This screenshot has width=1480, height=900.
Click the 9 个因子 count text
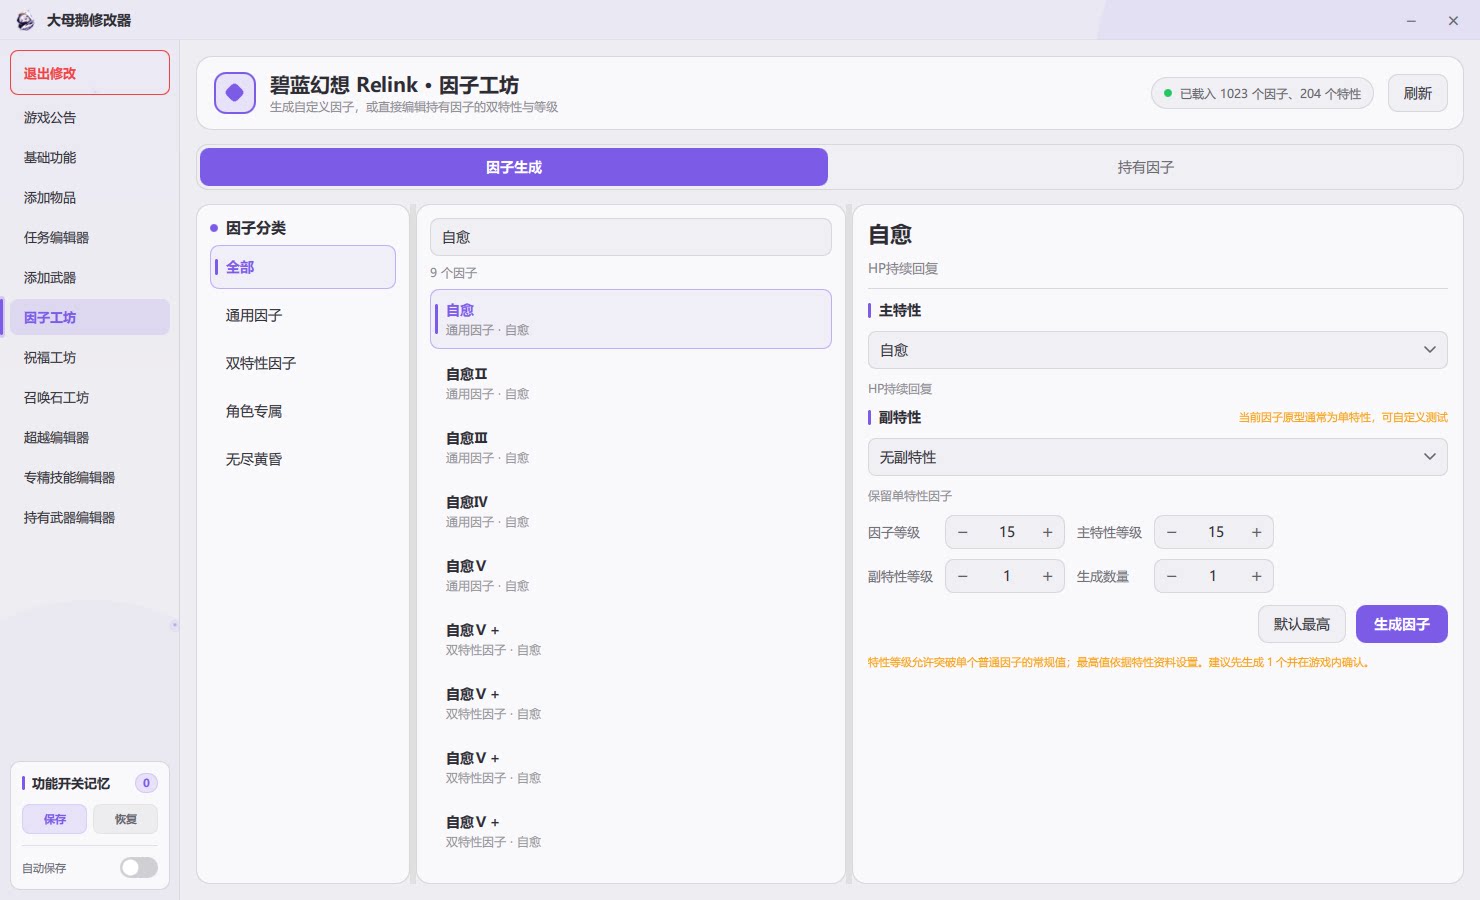453,273
